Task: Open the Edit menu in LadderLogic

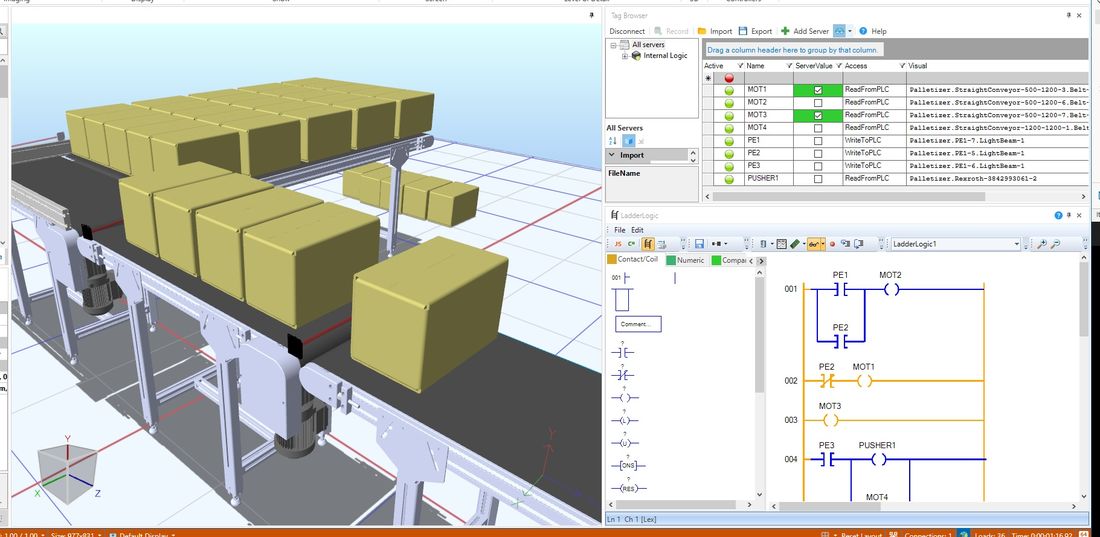Action: click(x=637, y=230)
